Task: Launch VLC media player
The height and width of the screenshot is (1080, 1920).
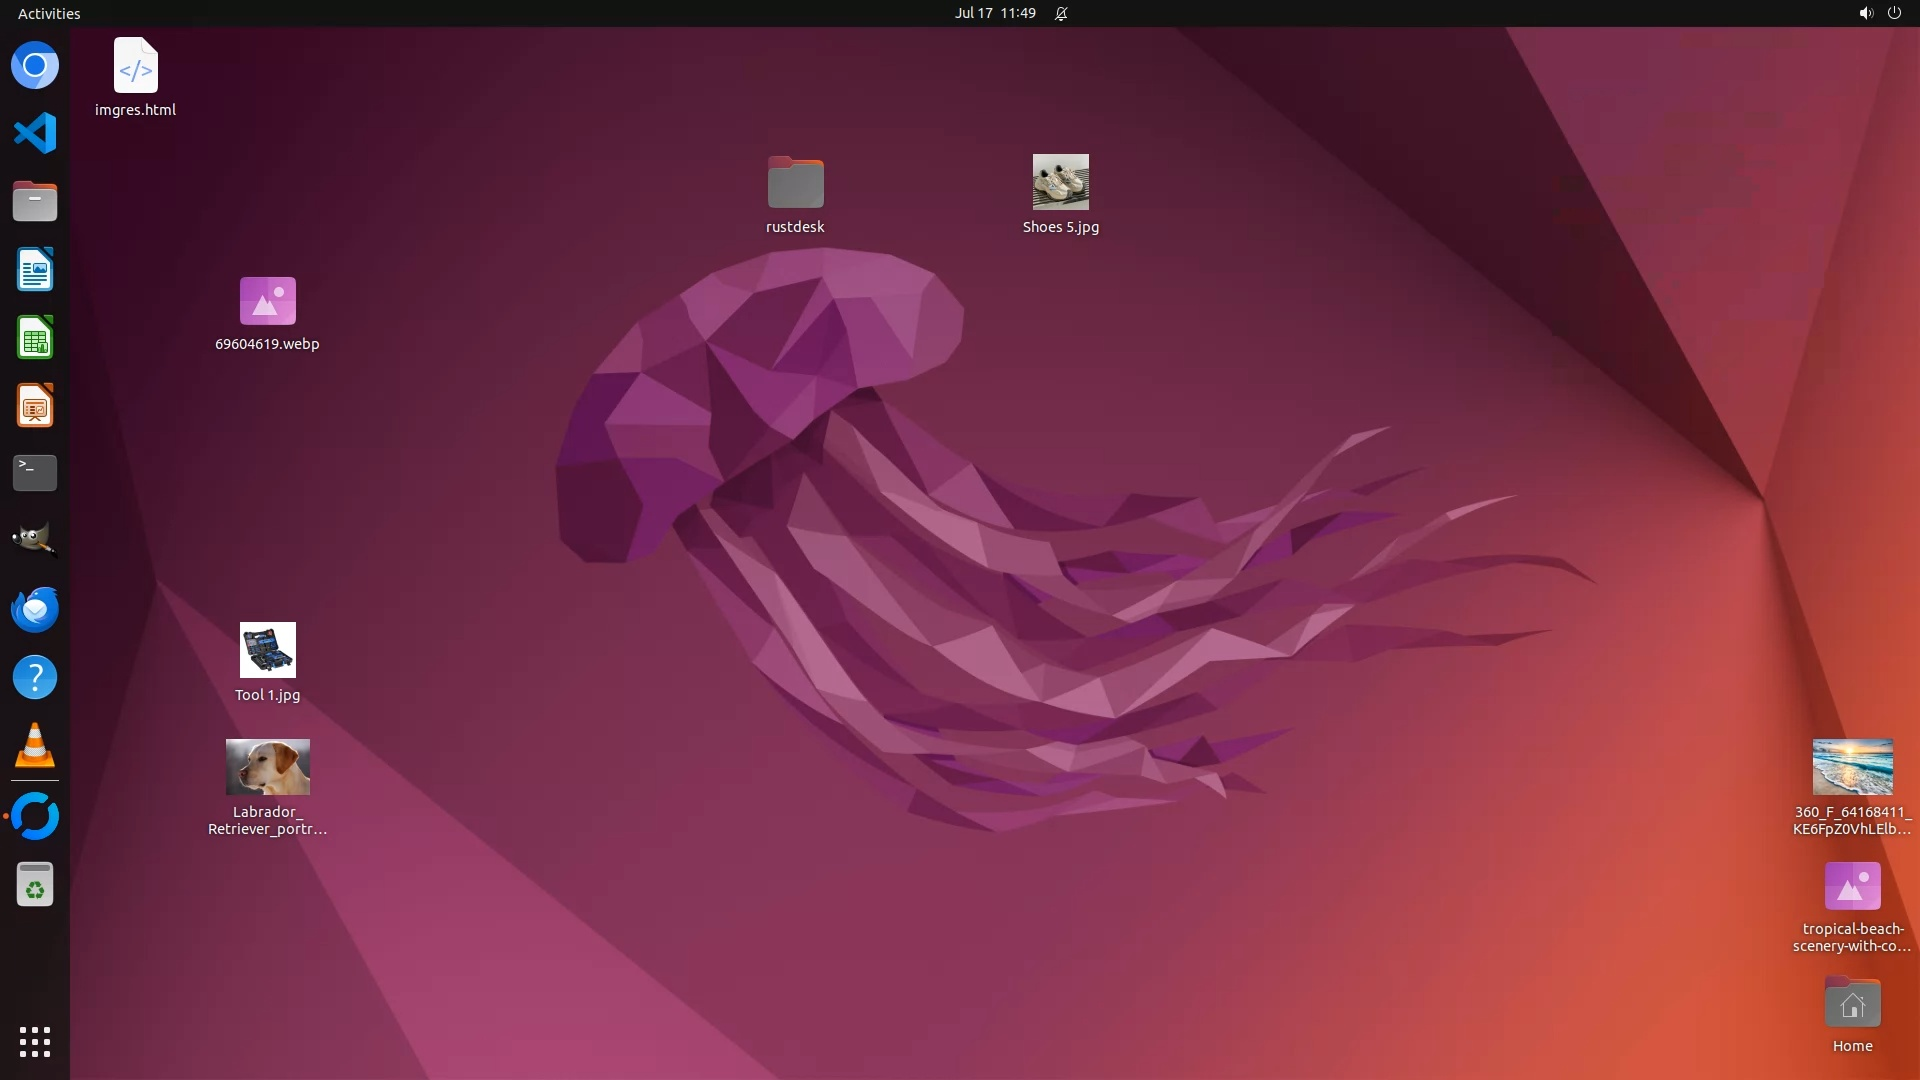Action: pyautogui.click(x=35, y=746)
